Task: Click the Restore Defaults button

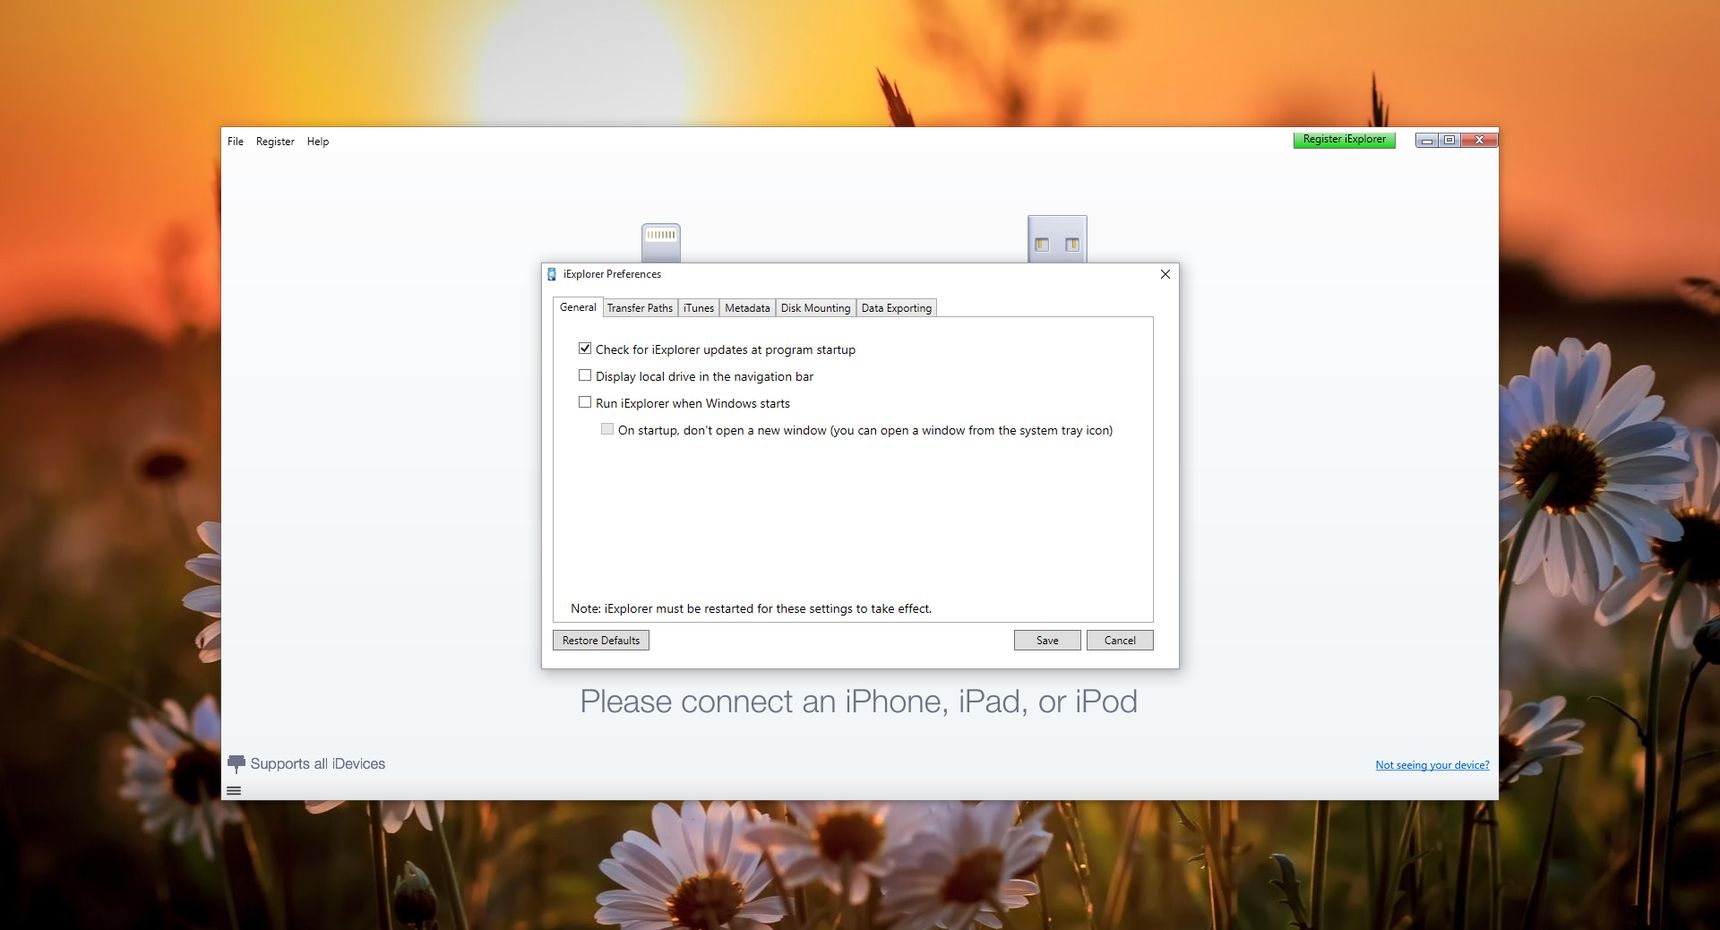Action: point(601,640)
